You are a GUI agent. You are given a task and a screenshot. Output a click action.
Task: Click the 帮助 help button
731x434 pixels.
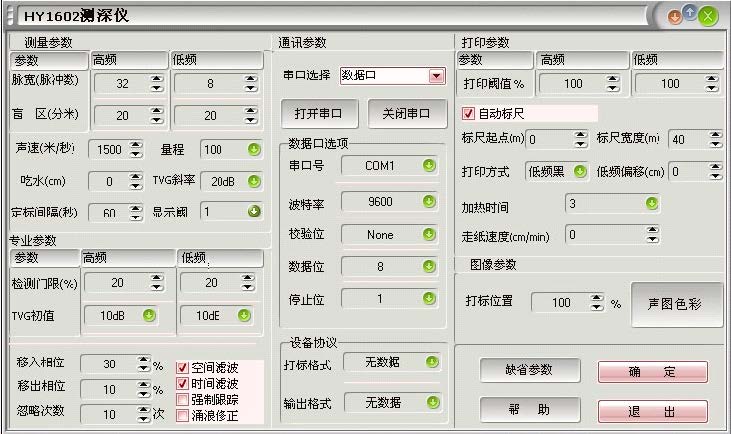tap(530, 409)
